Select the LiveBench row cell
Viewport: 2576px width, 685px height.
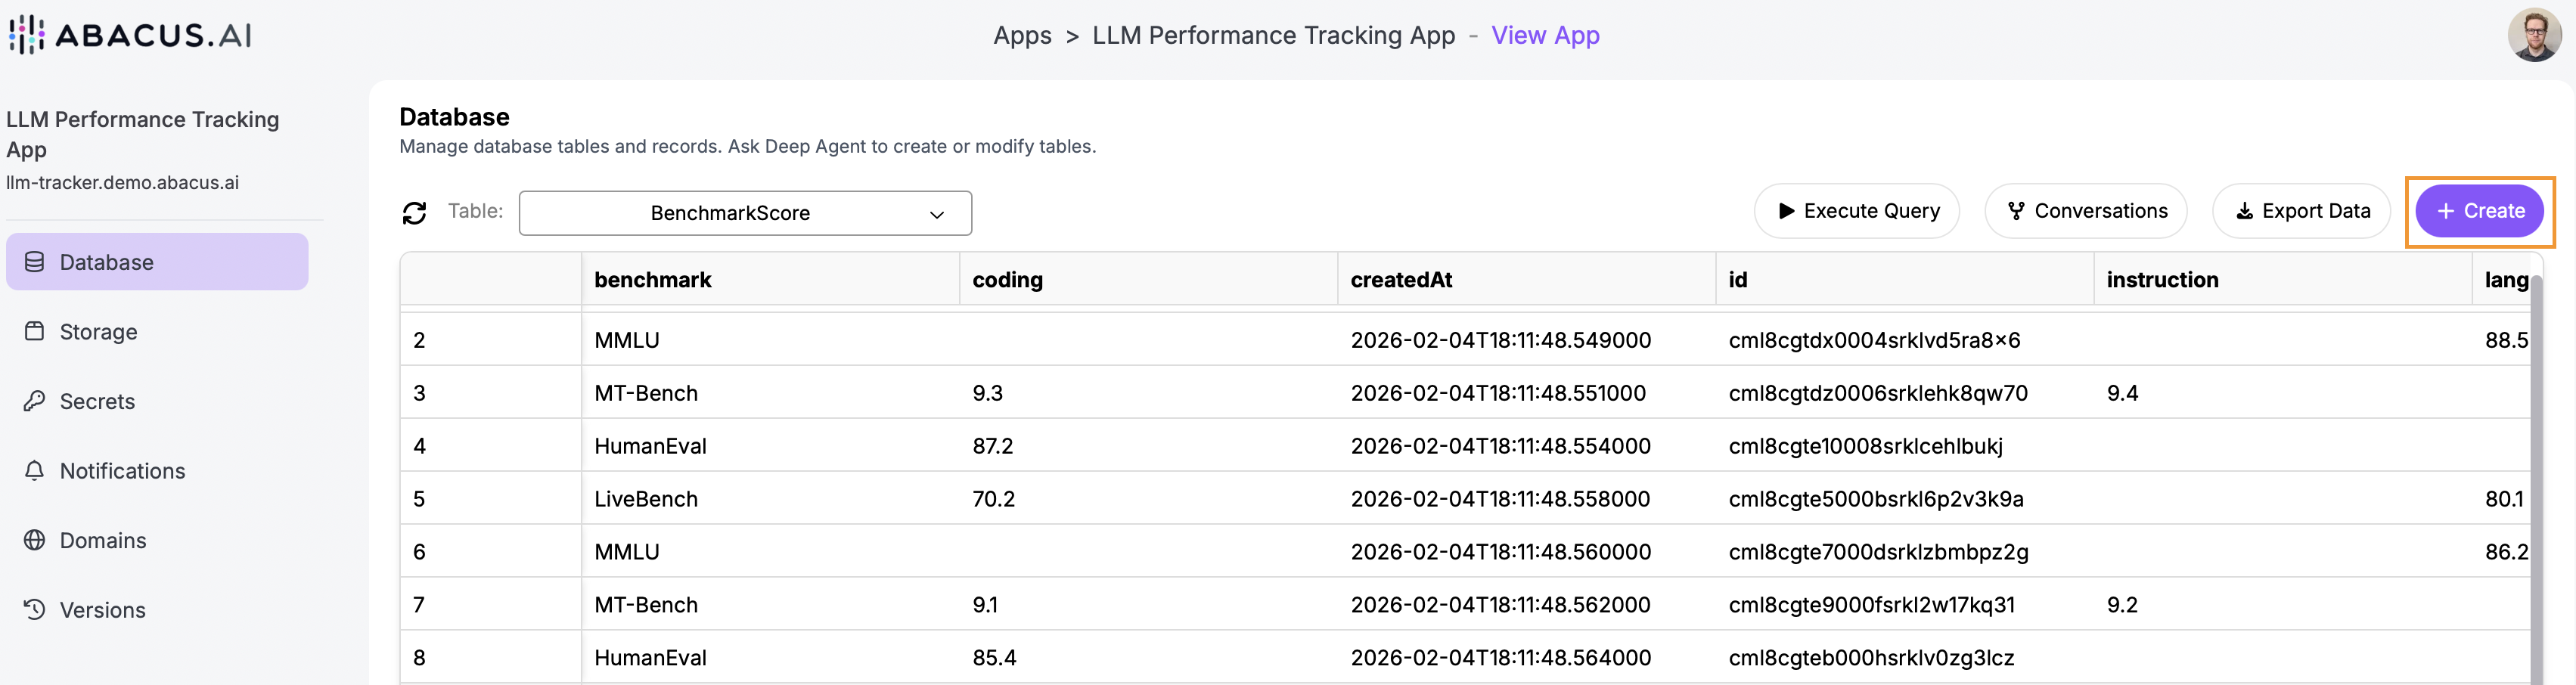tap(646, 499)
